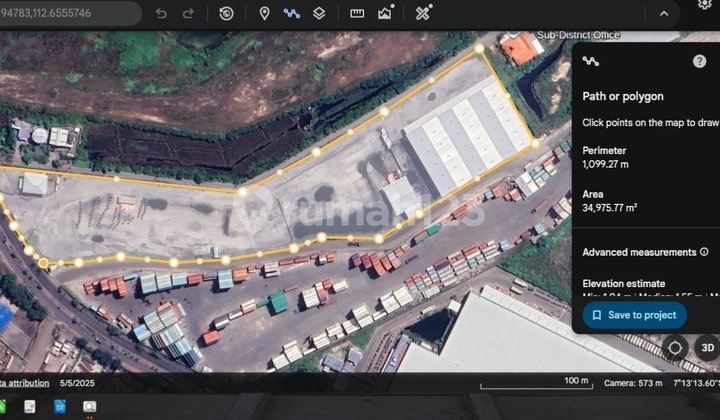Image resolution: width=720 pixels, height=420 pixels.
Task: Click the Perimeter 1,099.27 m value
Action: click(x=605, y=164)
